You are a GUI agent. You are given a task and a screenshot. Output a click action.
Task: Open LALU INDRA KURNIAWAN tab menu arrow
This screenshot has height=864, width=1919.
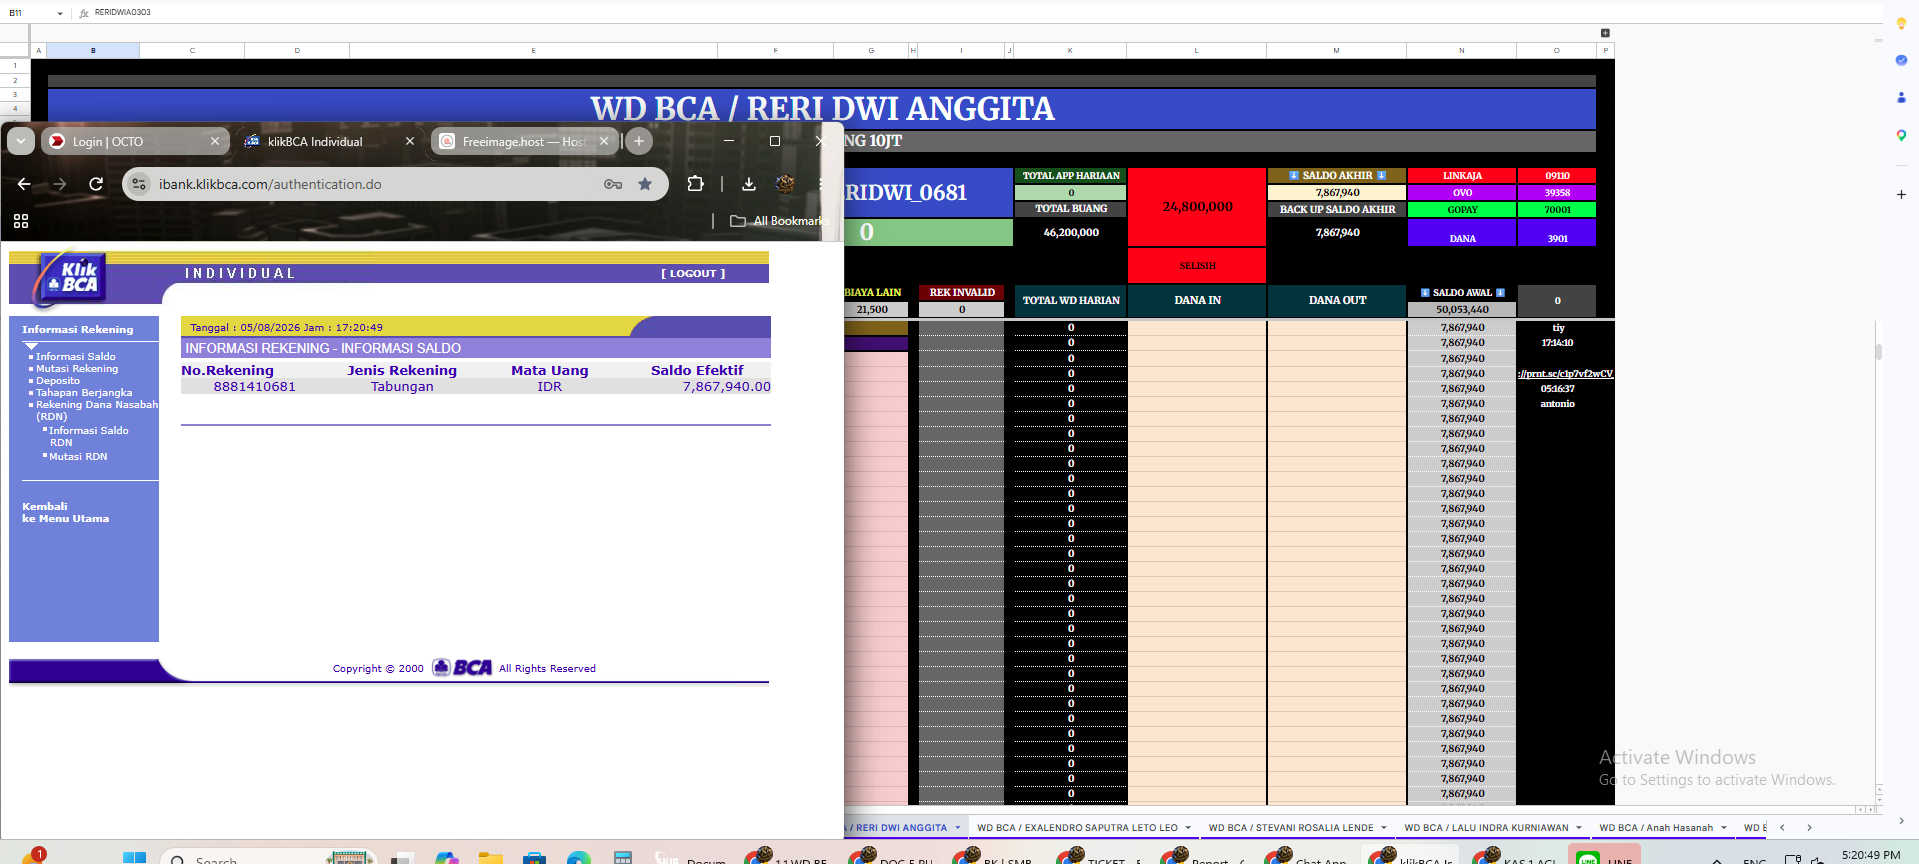pyautogui.click(x=1579, y=827)
